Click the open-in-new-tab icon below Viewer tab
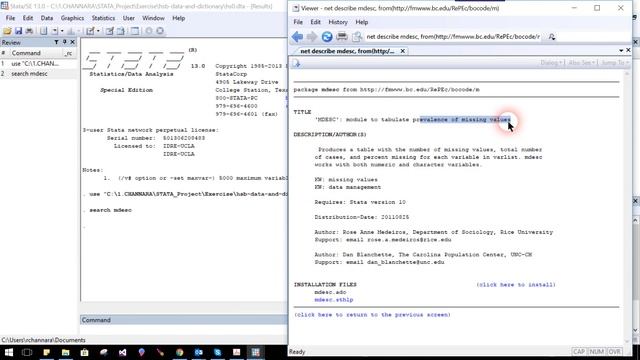This screenshot has height=360, width=640. click(x=296, y=63)
